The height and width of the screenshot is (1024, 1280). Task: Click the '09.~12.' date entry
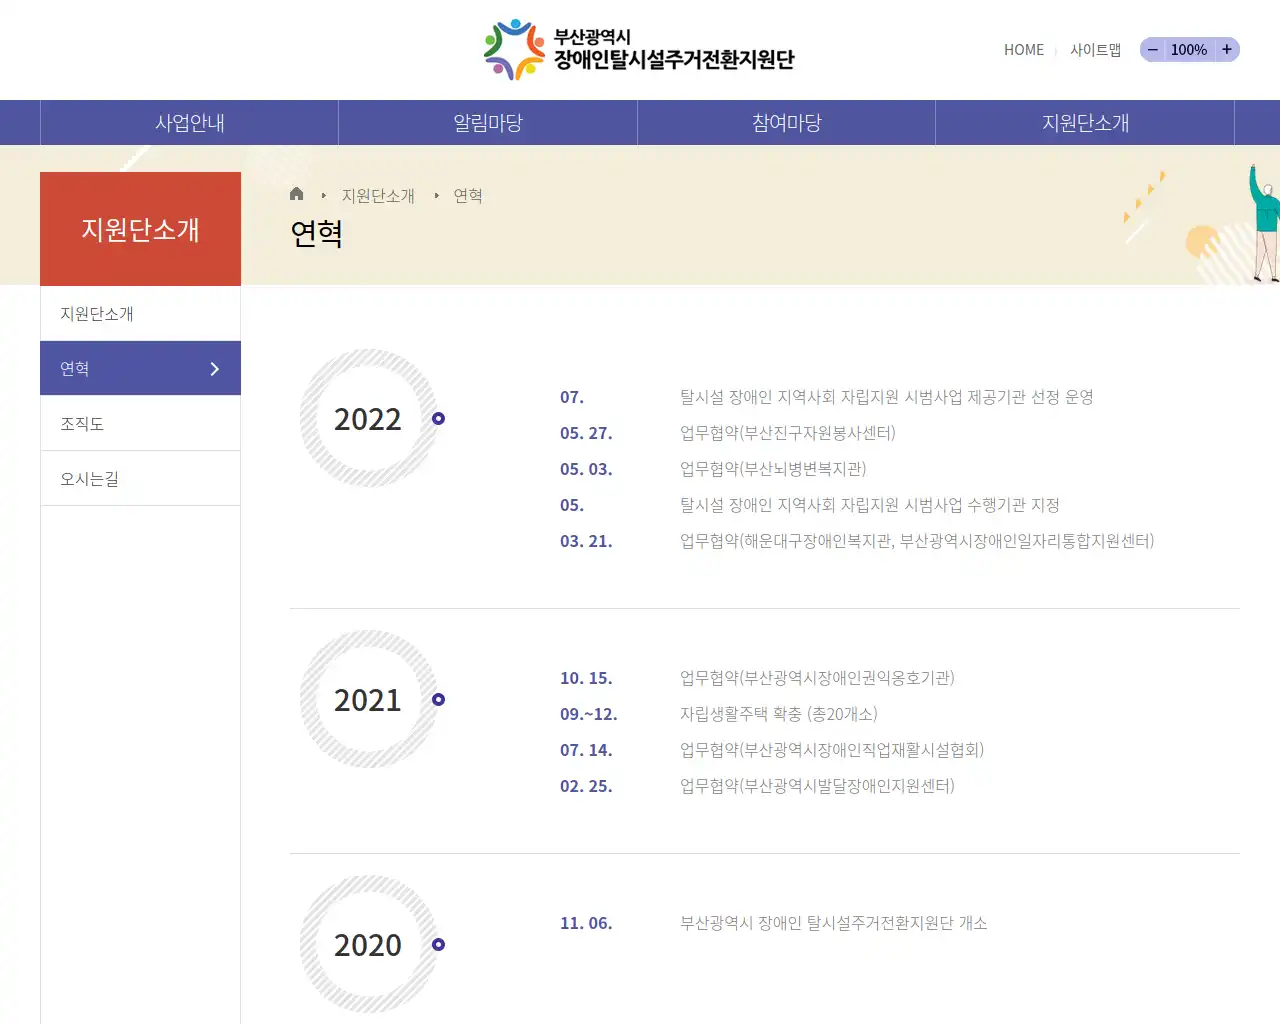589,714
